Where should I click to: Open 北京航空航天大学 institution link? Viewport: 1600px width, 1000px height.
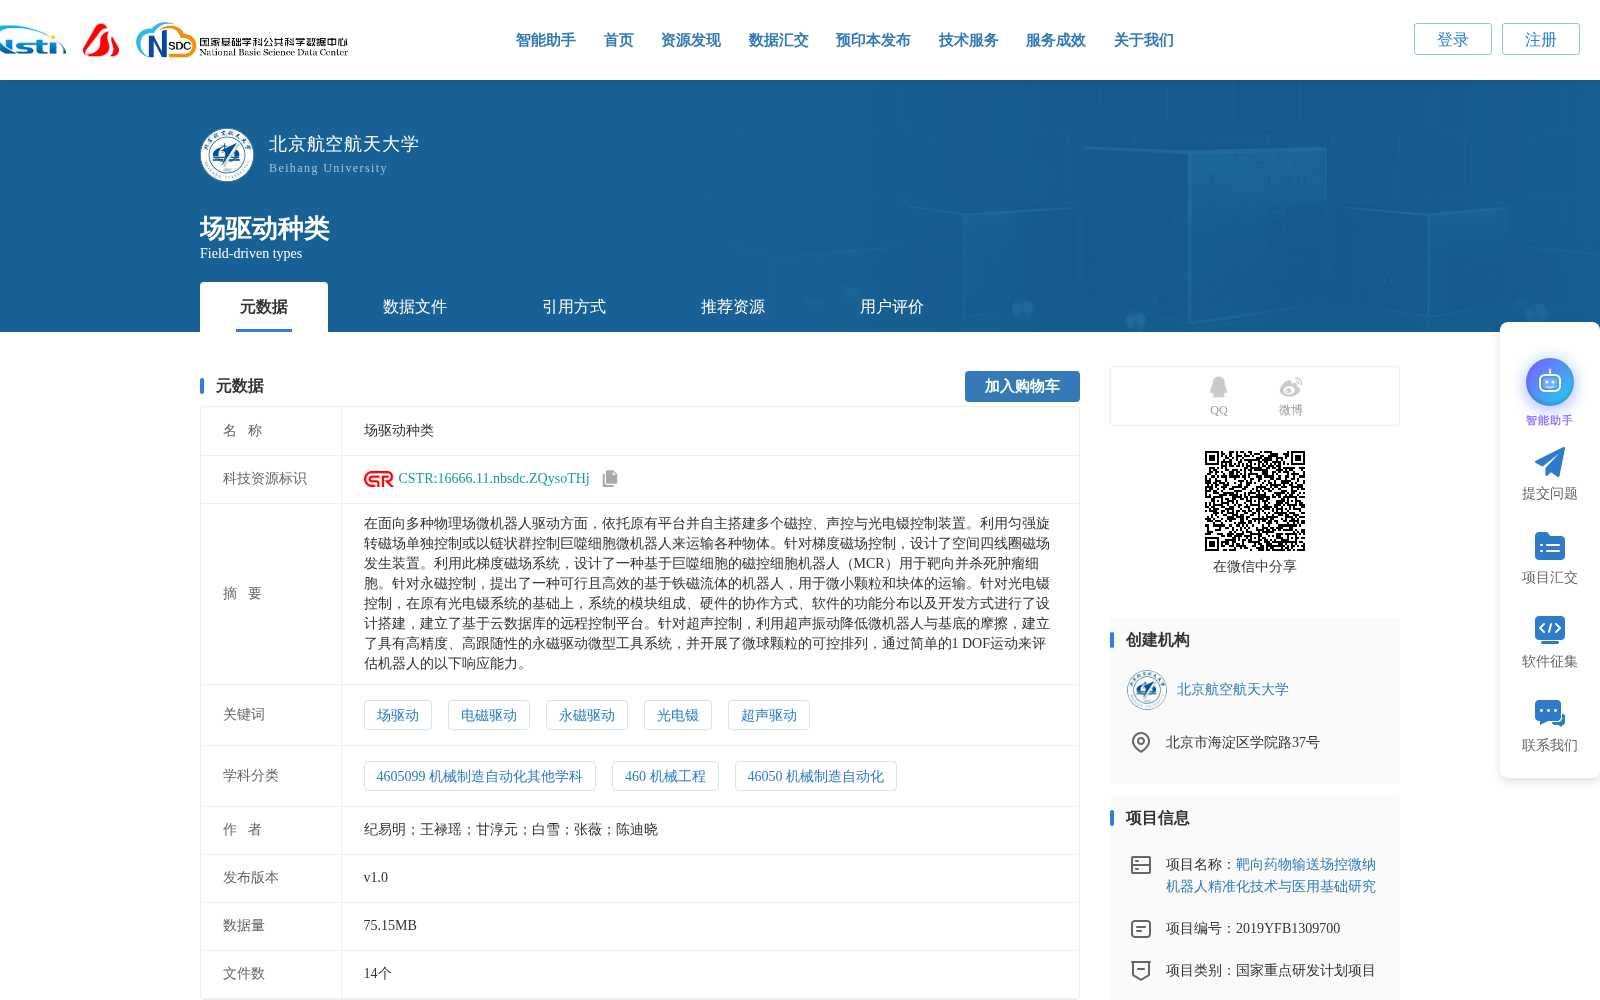pyautogui.click(x=1233, y=690)
